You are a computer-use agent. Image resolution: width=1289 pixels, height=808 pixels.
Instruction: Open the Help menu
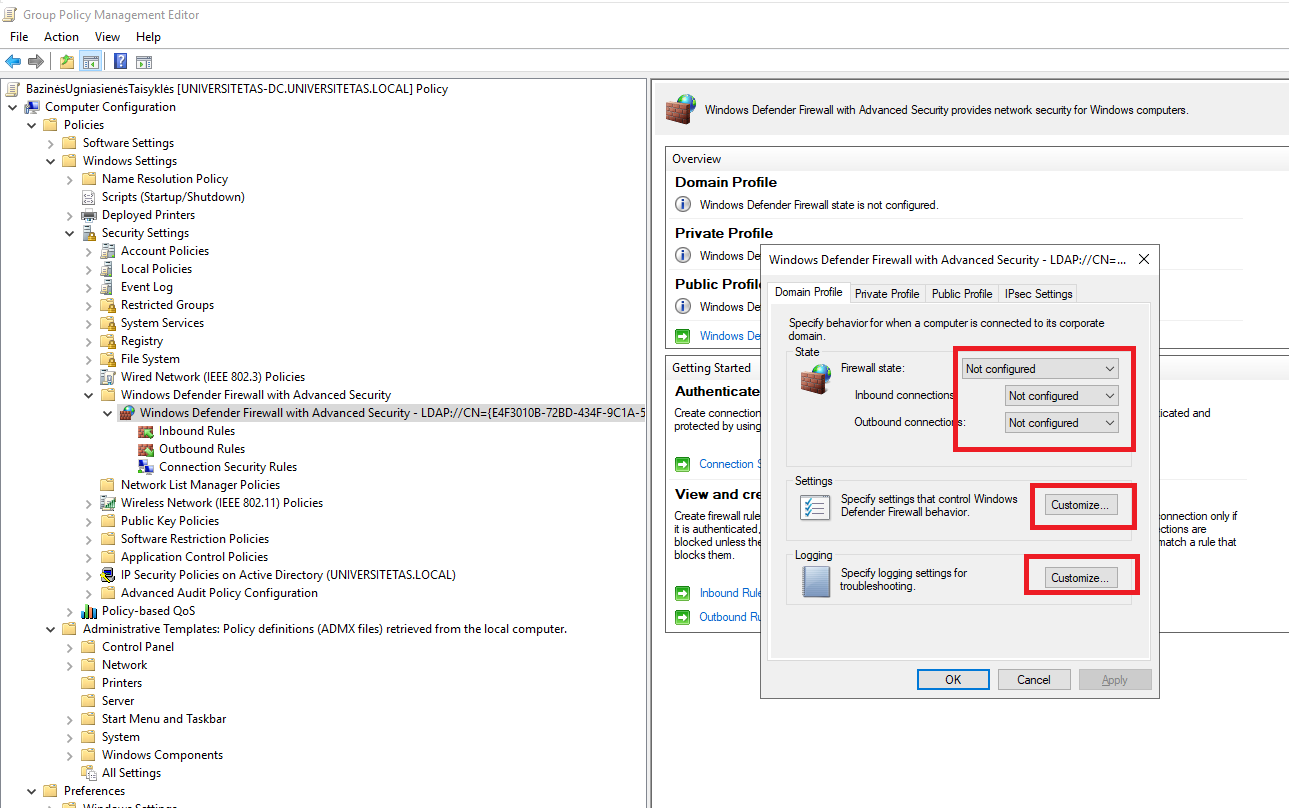pyautogui.click(x=148, y=37)
